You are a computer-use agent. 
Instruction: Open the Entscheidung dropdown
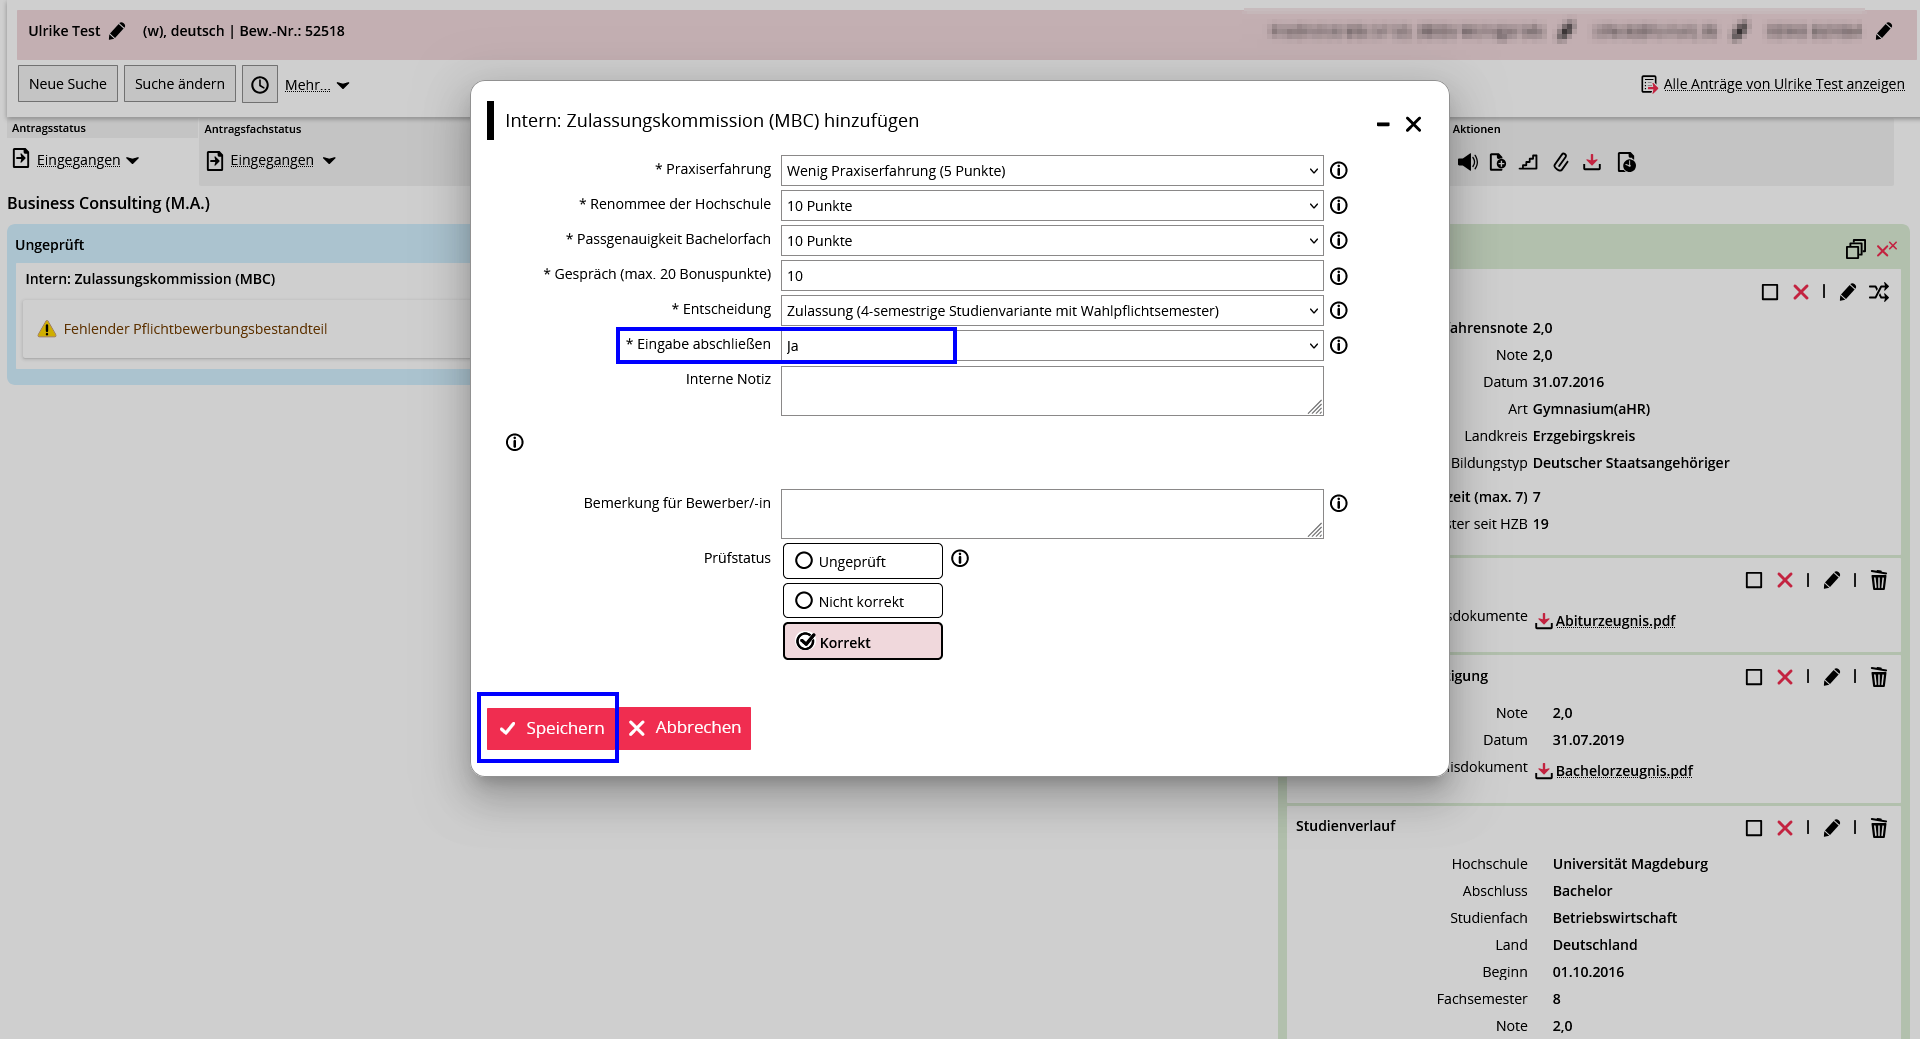click(x=1051, y=311)
